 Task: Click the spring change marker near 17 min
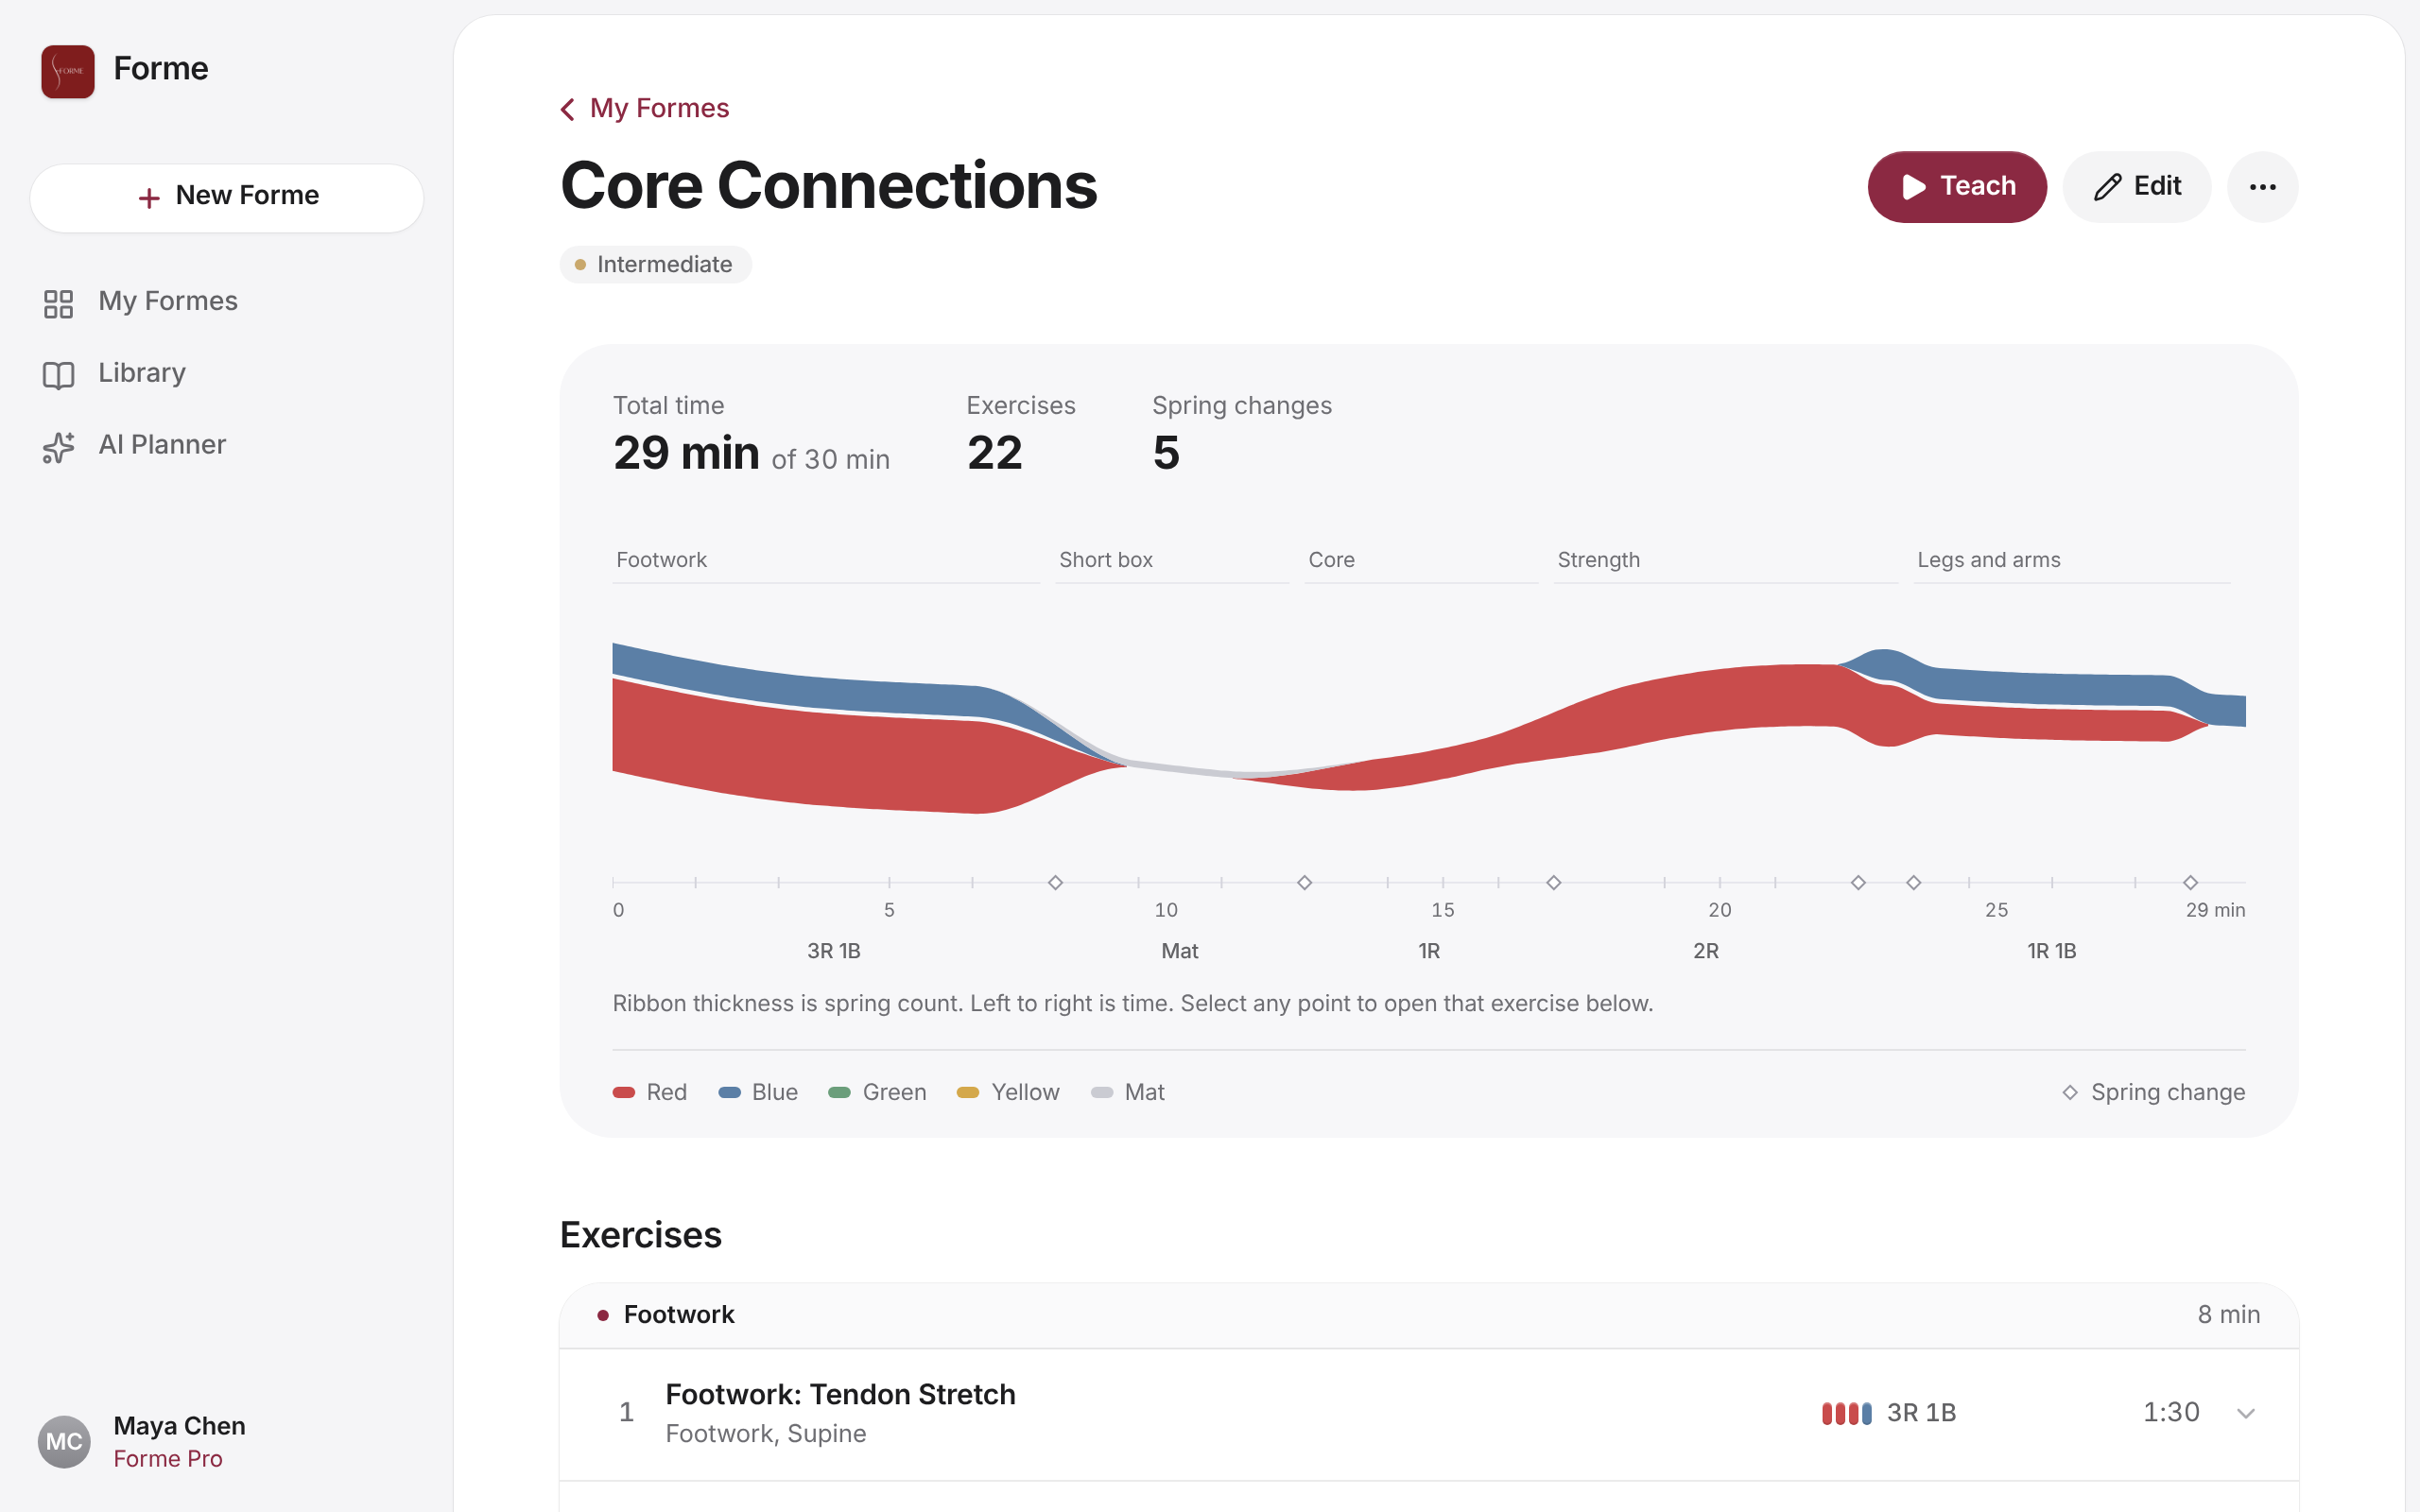1553,882
